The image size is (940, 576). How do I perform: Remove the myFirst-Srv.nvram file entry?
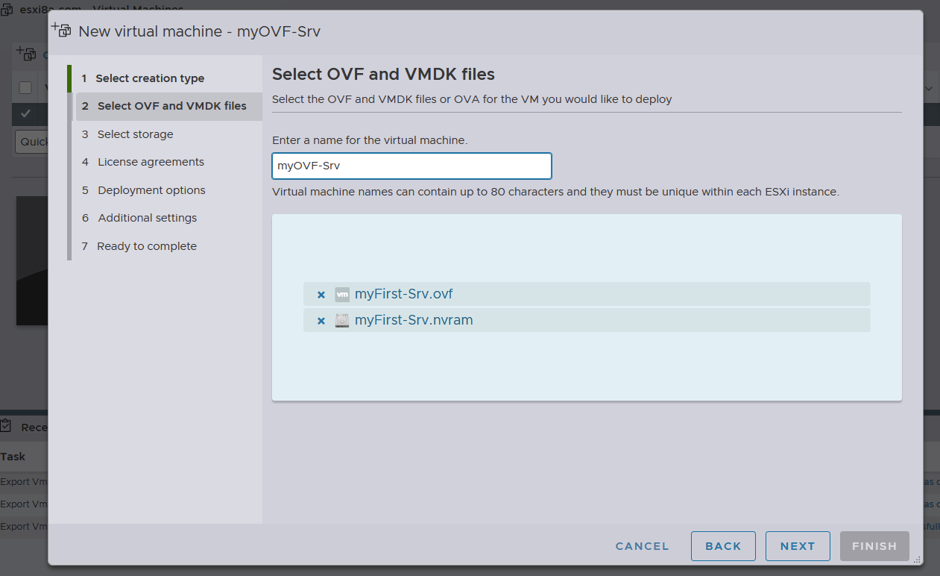(x=321, y=321)
